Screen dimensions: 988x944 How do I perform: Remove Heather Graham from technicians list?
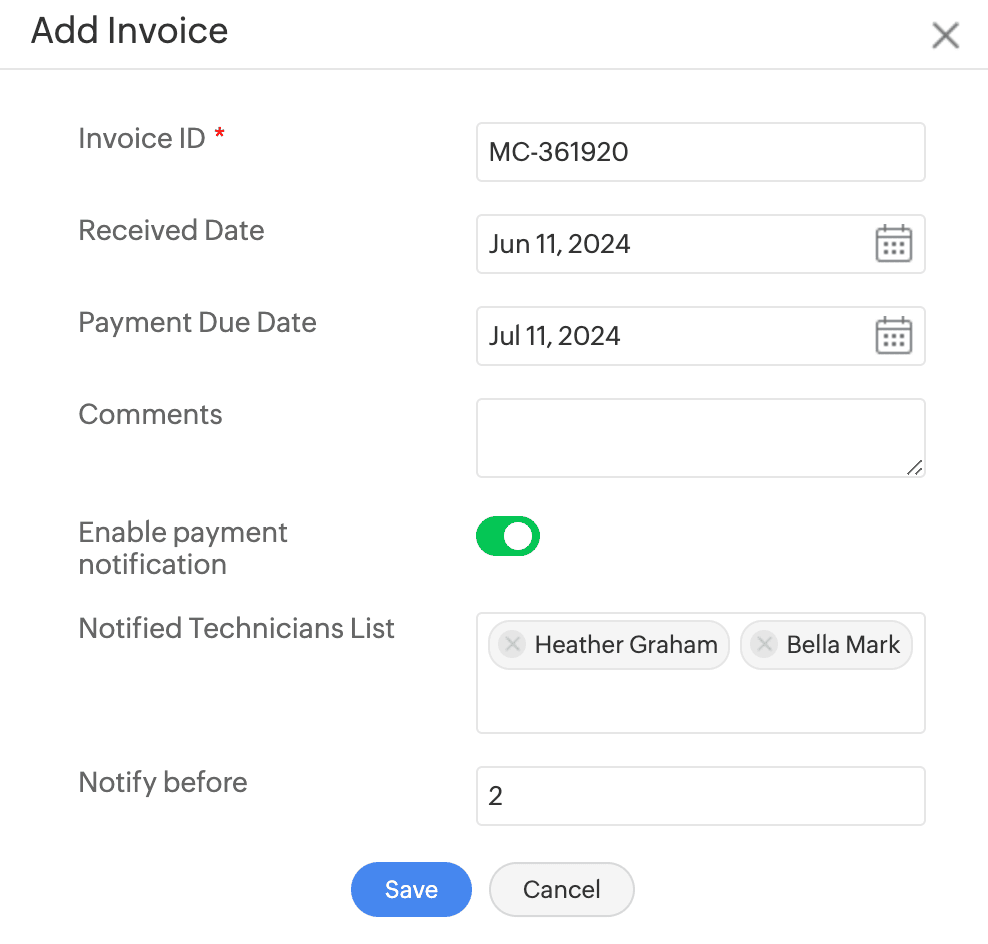pos(512,644)
